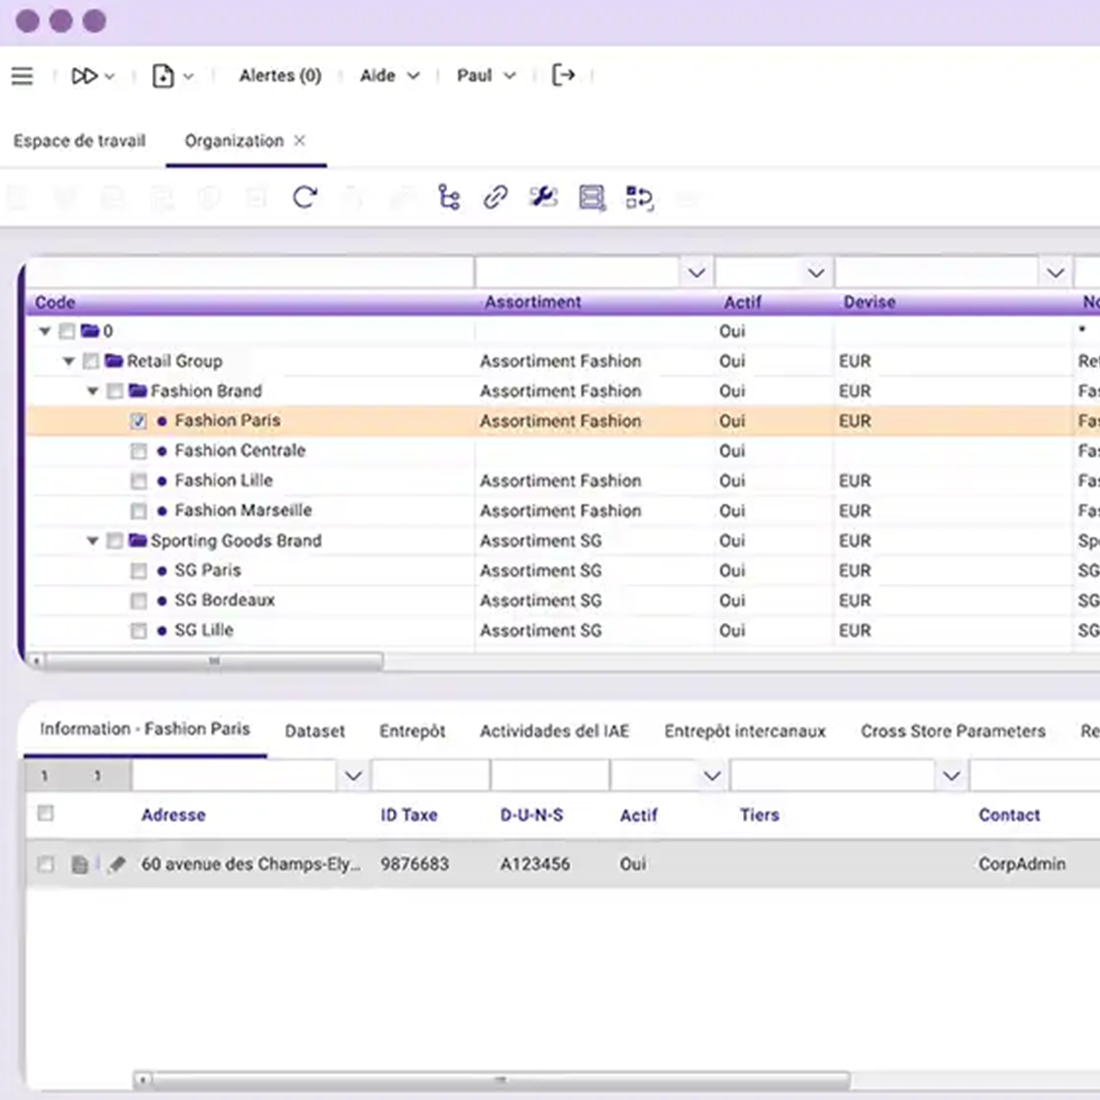1100x1100 pixels.
Task: Open the Aide menu
Action: [389, 75]
